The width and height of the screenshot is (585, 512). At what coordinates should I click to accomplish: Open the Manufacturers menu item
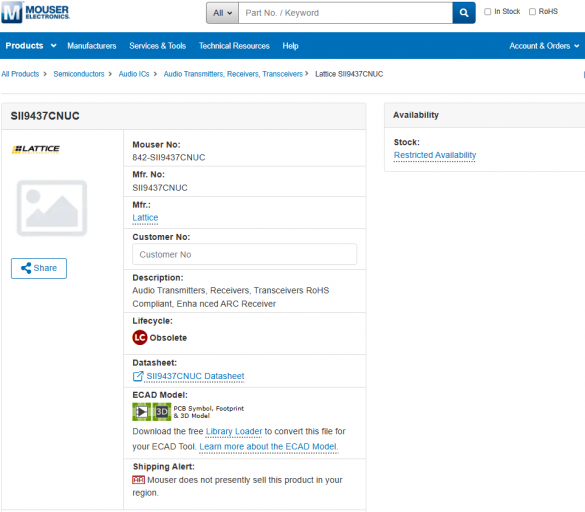point(92,46)
